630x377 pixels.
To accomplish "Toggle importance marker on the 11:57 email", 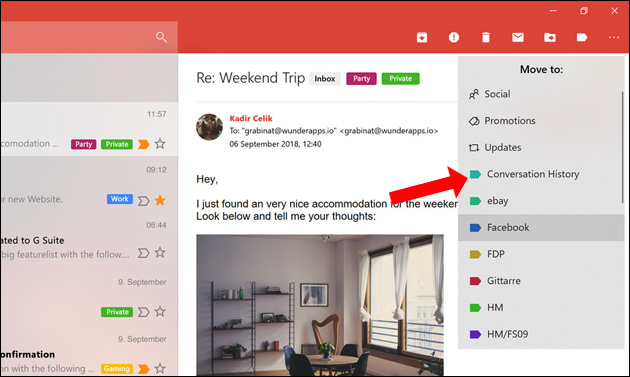I will [143, 144].
